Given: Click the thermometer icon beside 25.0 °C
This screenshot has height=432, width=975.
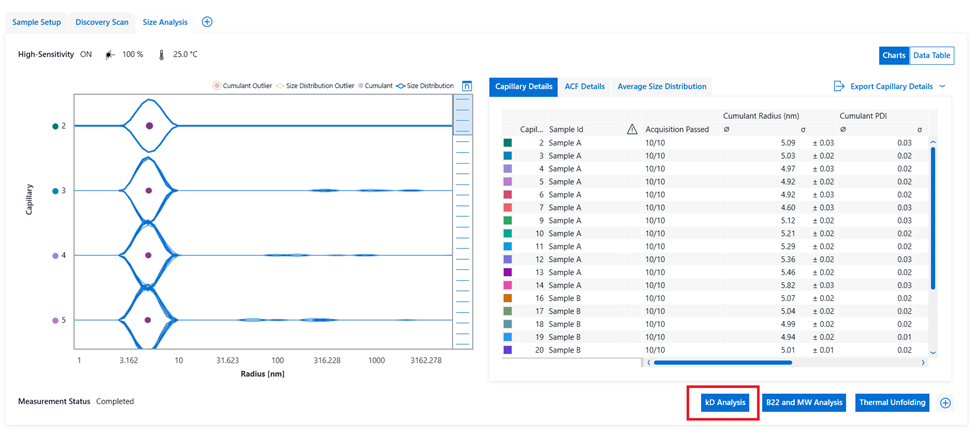Looking at the screenshot, I should (162, 55).
